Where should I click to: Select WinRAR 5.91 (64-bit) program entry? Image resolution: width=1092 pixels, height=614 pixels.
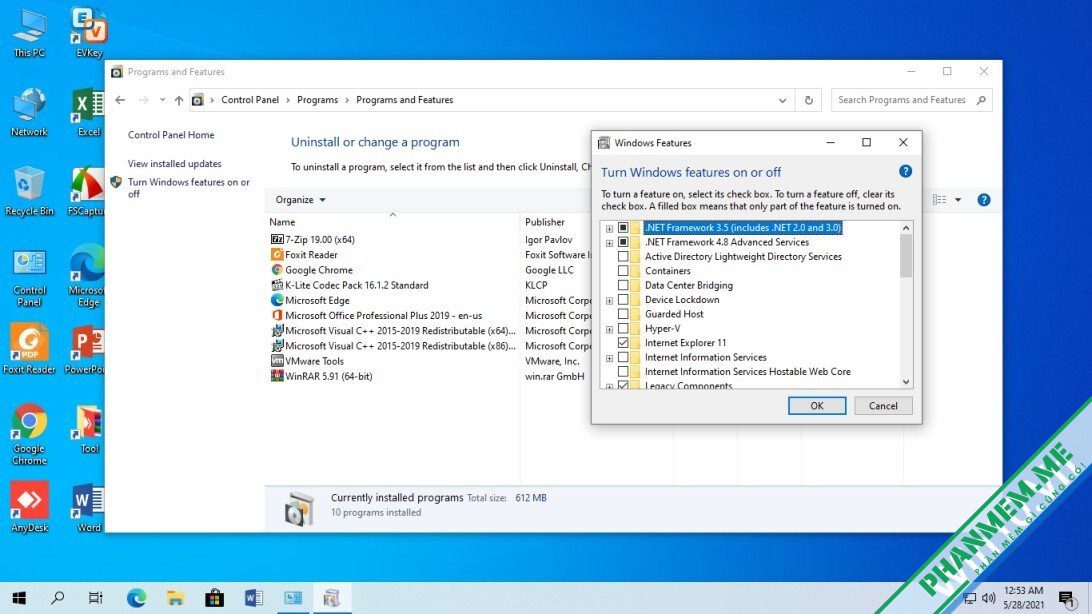pyautogui.click(x=328, y=376)
